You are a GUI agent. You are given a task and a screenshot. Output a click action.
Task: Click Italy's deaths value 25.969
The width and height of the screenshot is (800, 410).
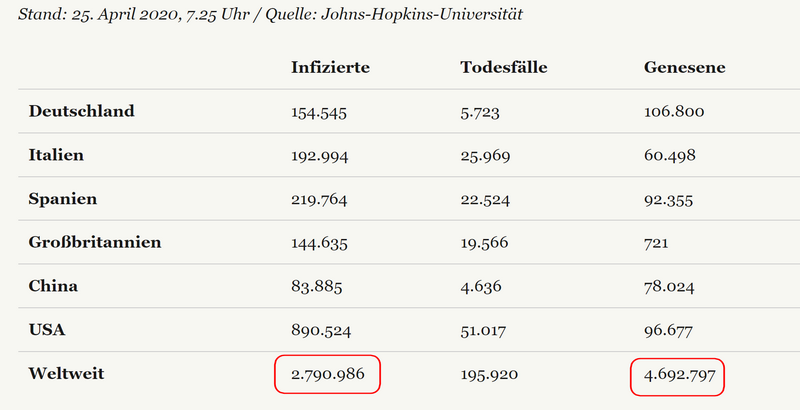(485, 156)
